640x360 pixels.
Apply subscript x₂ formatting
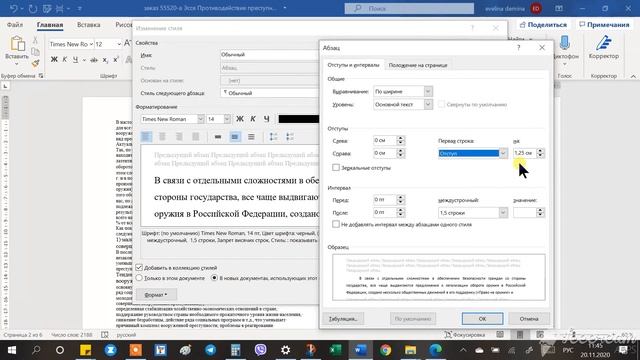pyautogui.click(x=105, y=60)
